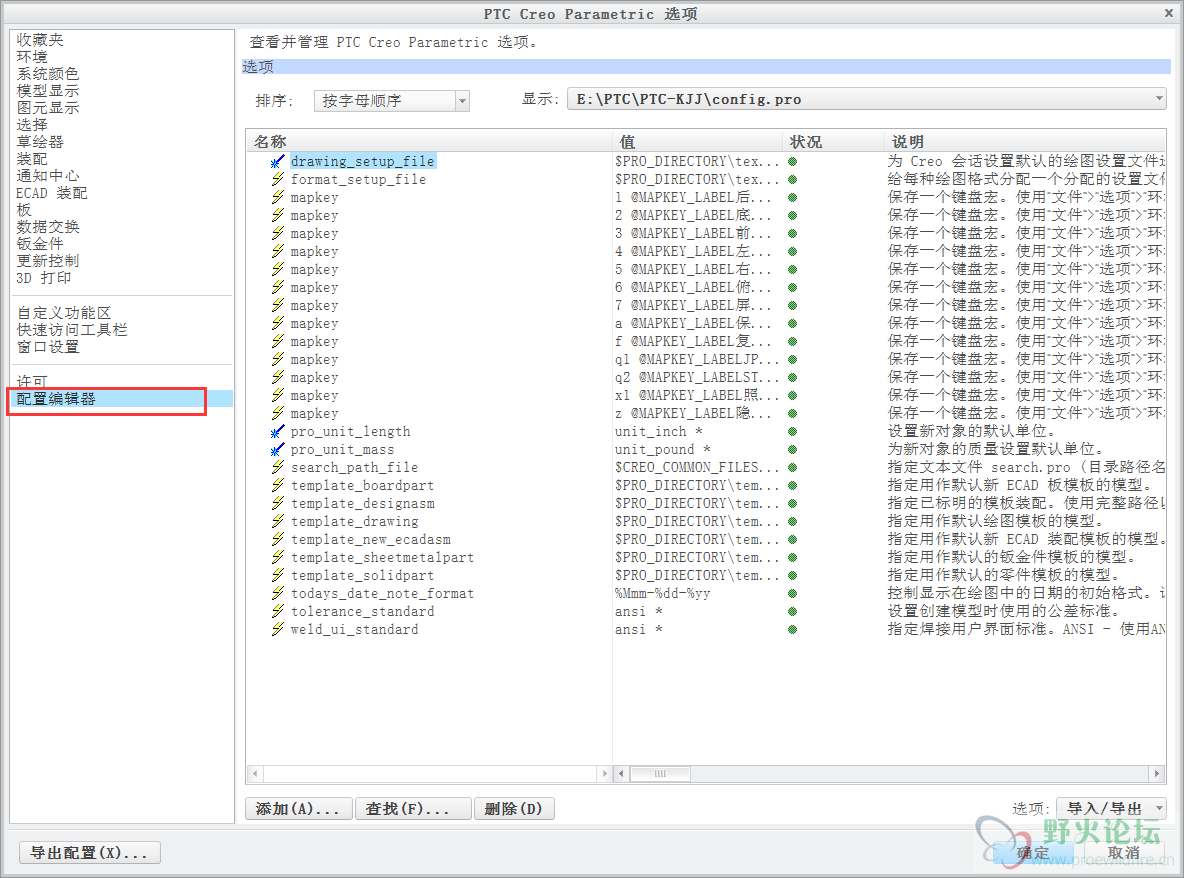Open the 导入/导出 options dropdown

tap(1112, 809)
